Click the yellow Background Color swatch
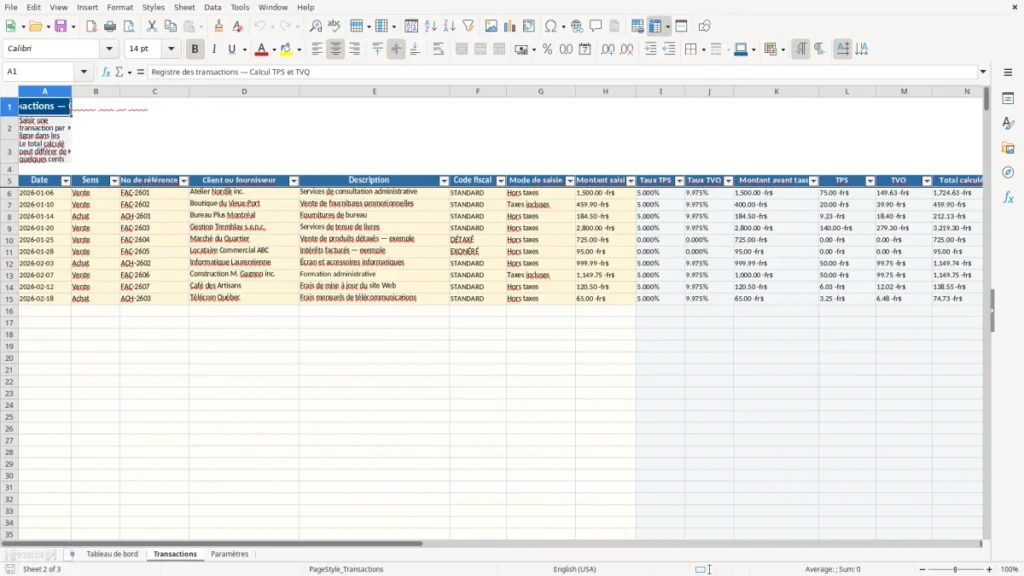 click(286, 49)
